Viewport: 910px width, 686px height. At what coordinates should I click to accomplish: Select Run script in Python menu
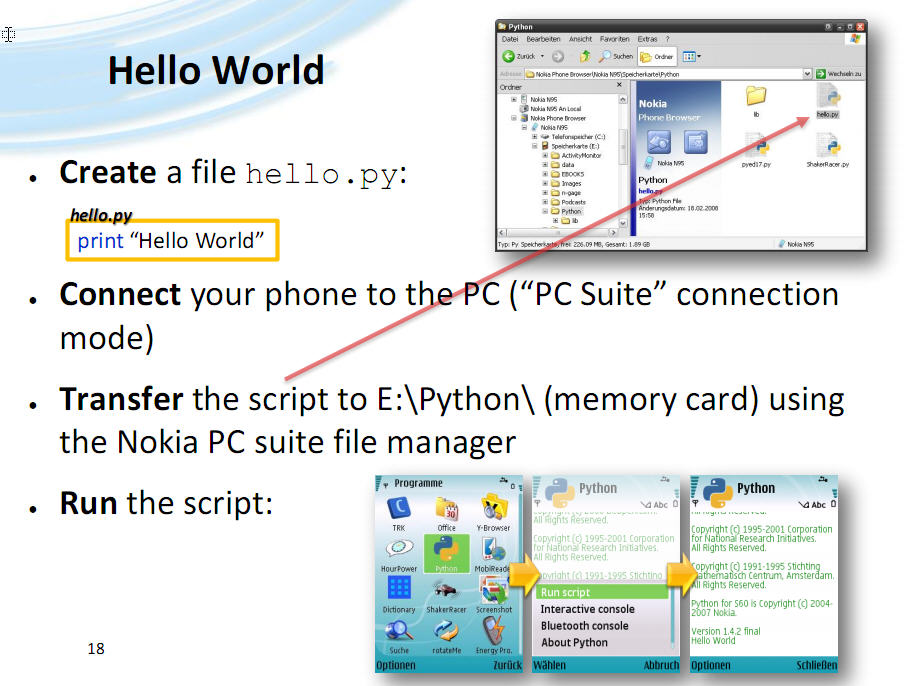(602, 592)
